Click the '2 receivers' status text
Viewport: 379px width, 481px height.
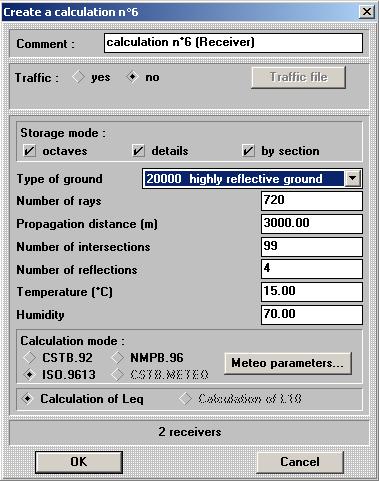coord(190,432)
